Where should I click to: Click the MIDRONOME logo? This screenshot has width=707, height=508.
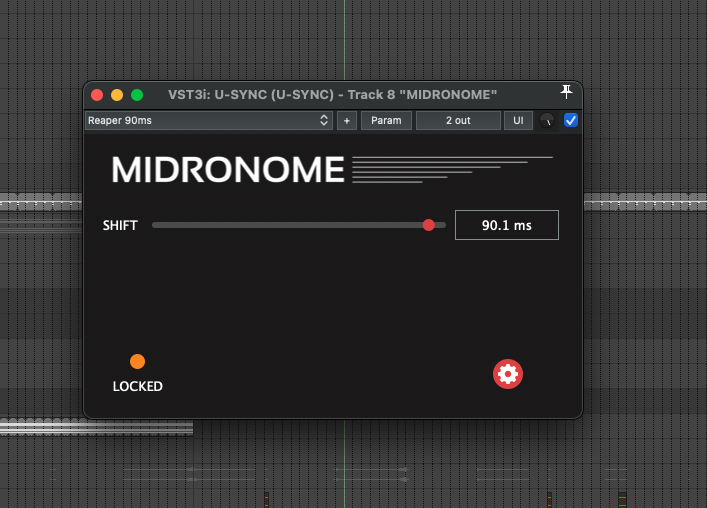228,170
